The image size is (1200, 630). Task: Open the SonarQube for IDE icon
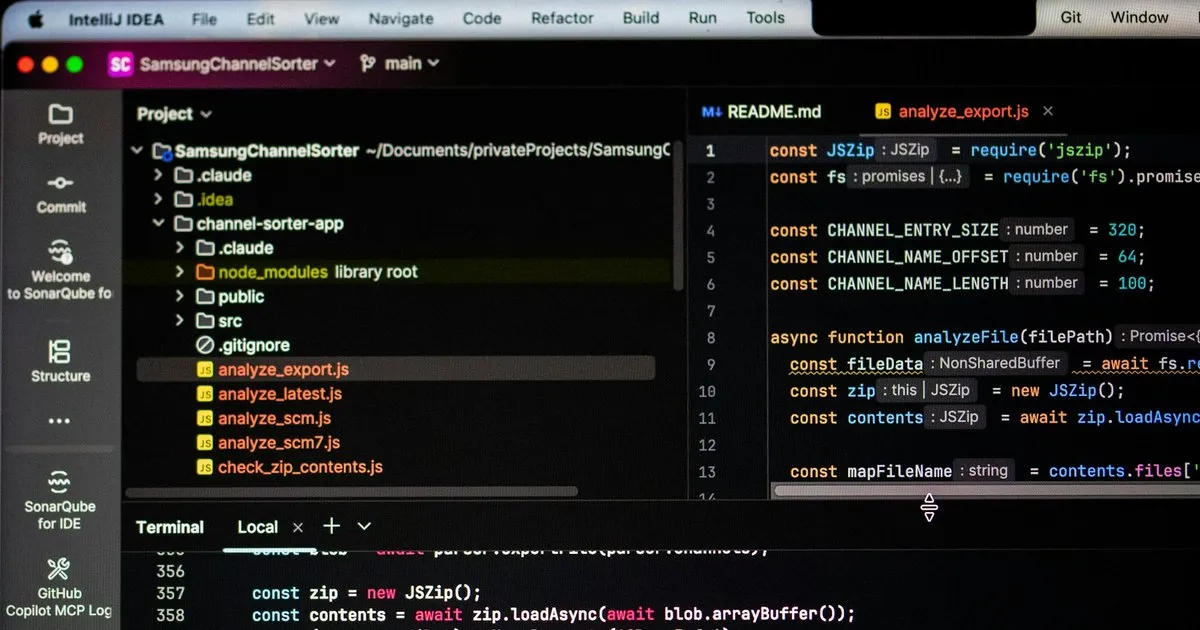click(x=60, y=481)
